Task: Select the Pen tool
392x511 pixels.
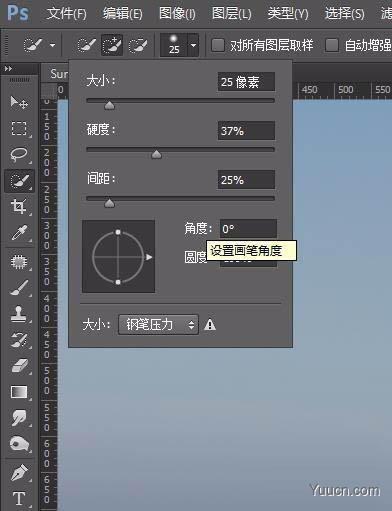Action: [19, 473]
